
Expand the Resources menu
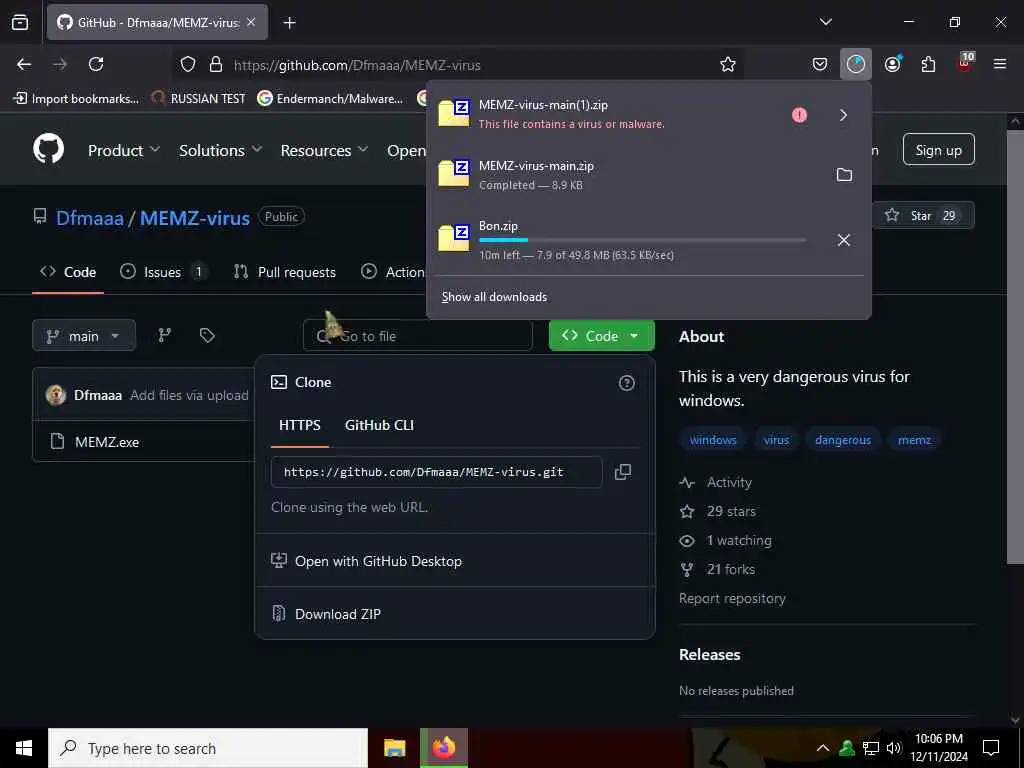pos(325,150)
